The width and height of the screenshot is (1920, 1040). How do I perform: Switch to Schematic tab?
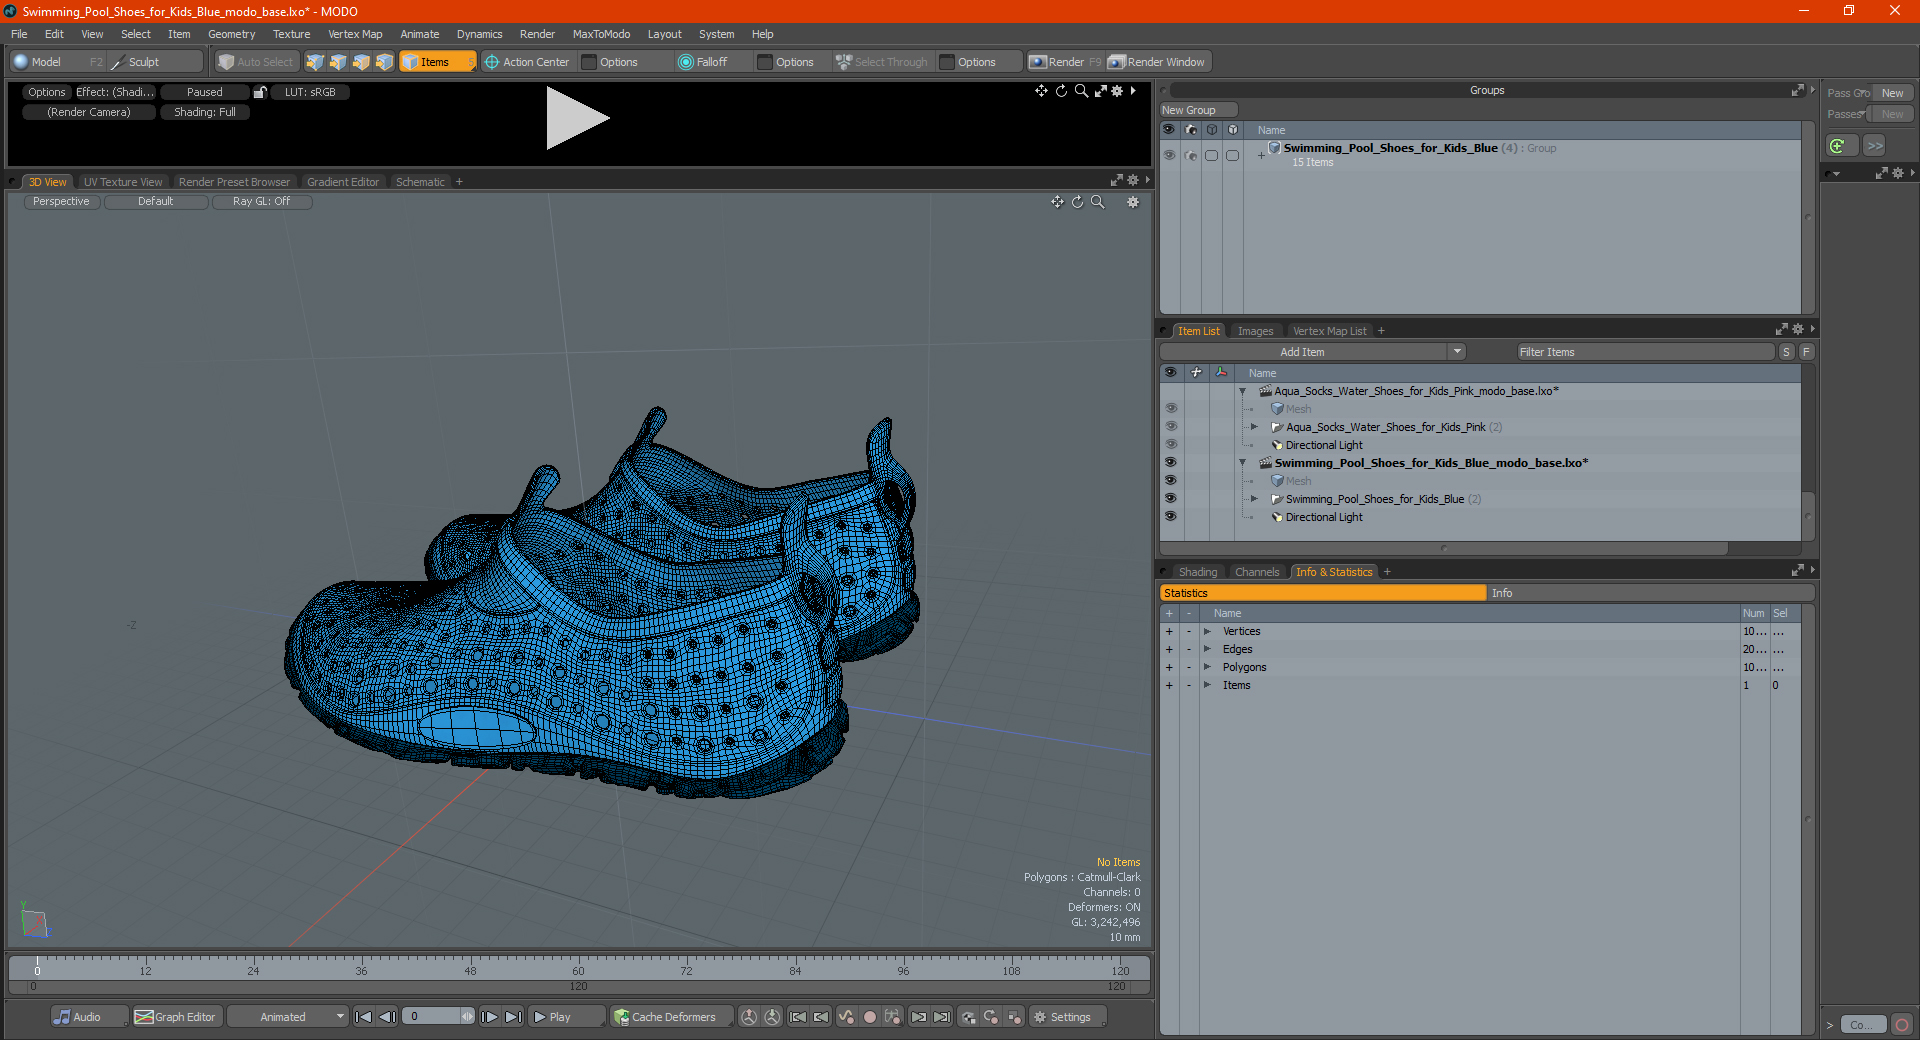pos(420,182)
